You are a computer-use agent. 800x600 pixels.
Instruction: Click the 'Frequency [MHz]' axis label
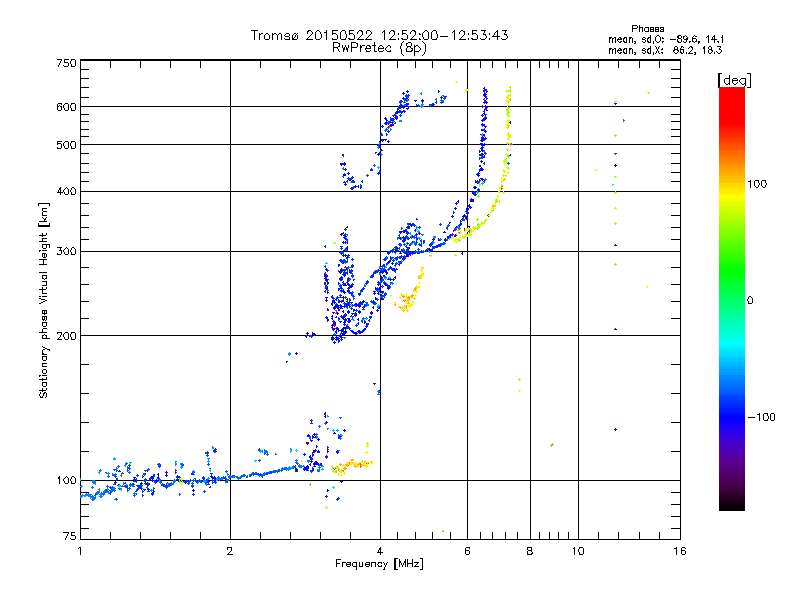(x=379, y=564)
